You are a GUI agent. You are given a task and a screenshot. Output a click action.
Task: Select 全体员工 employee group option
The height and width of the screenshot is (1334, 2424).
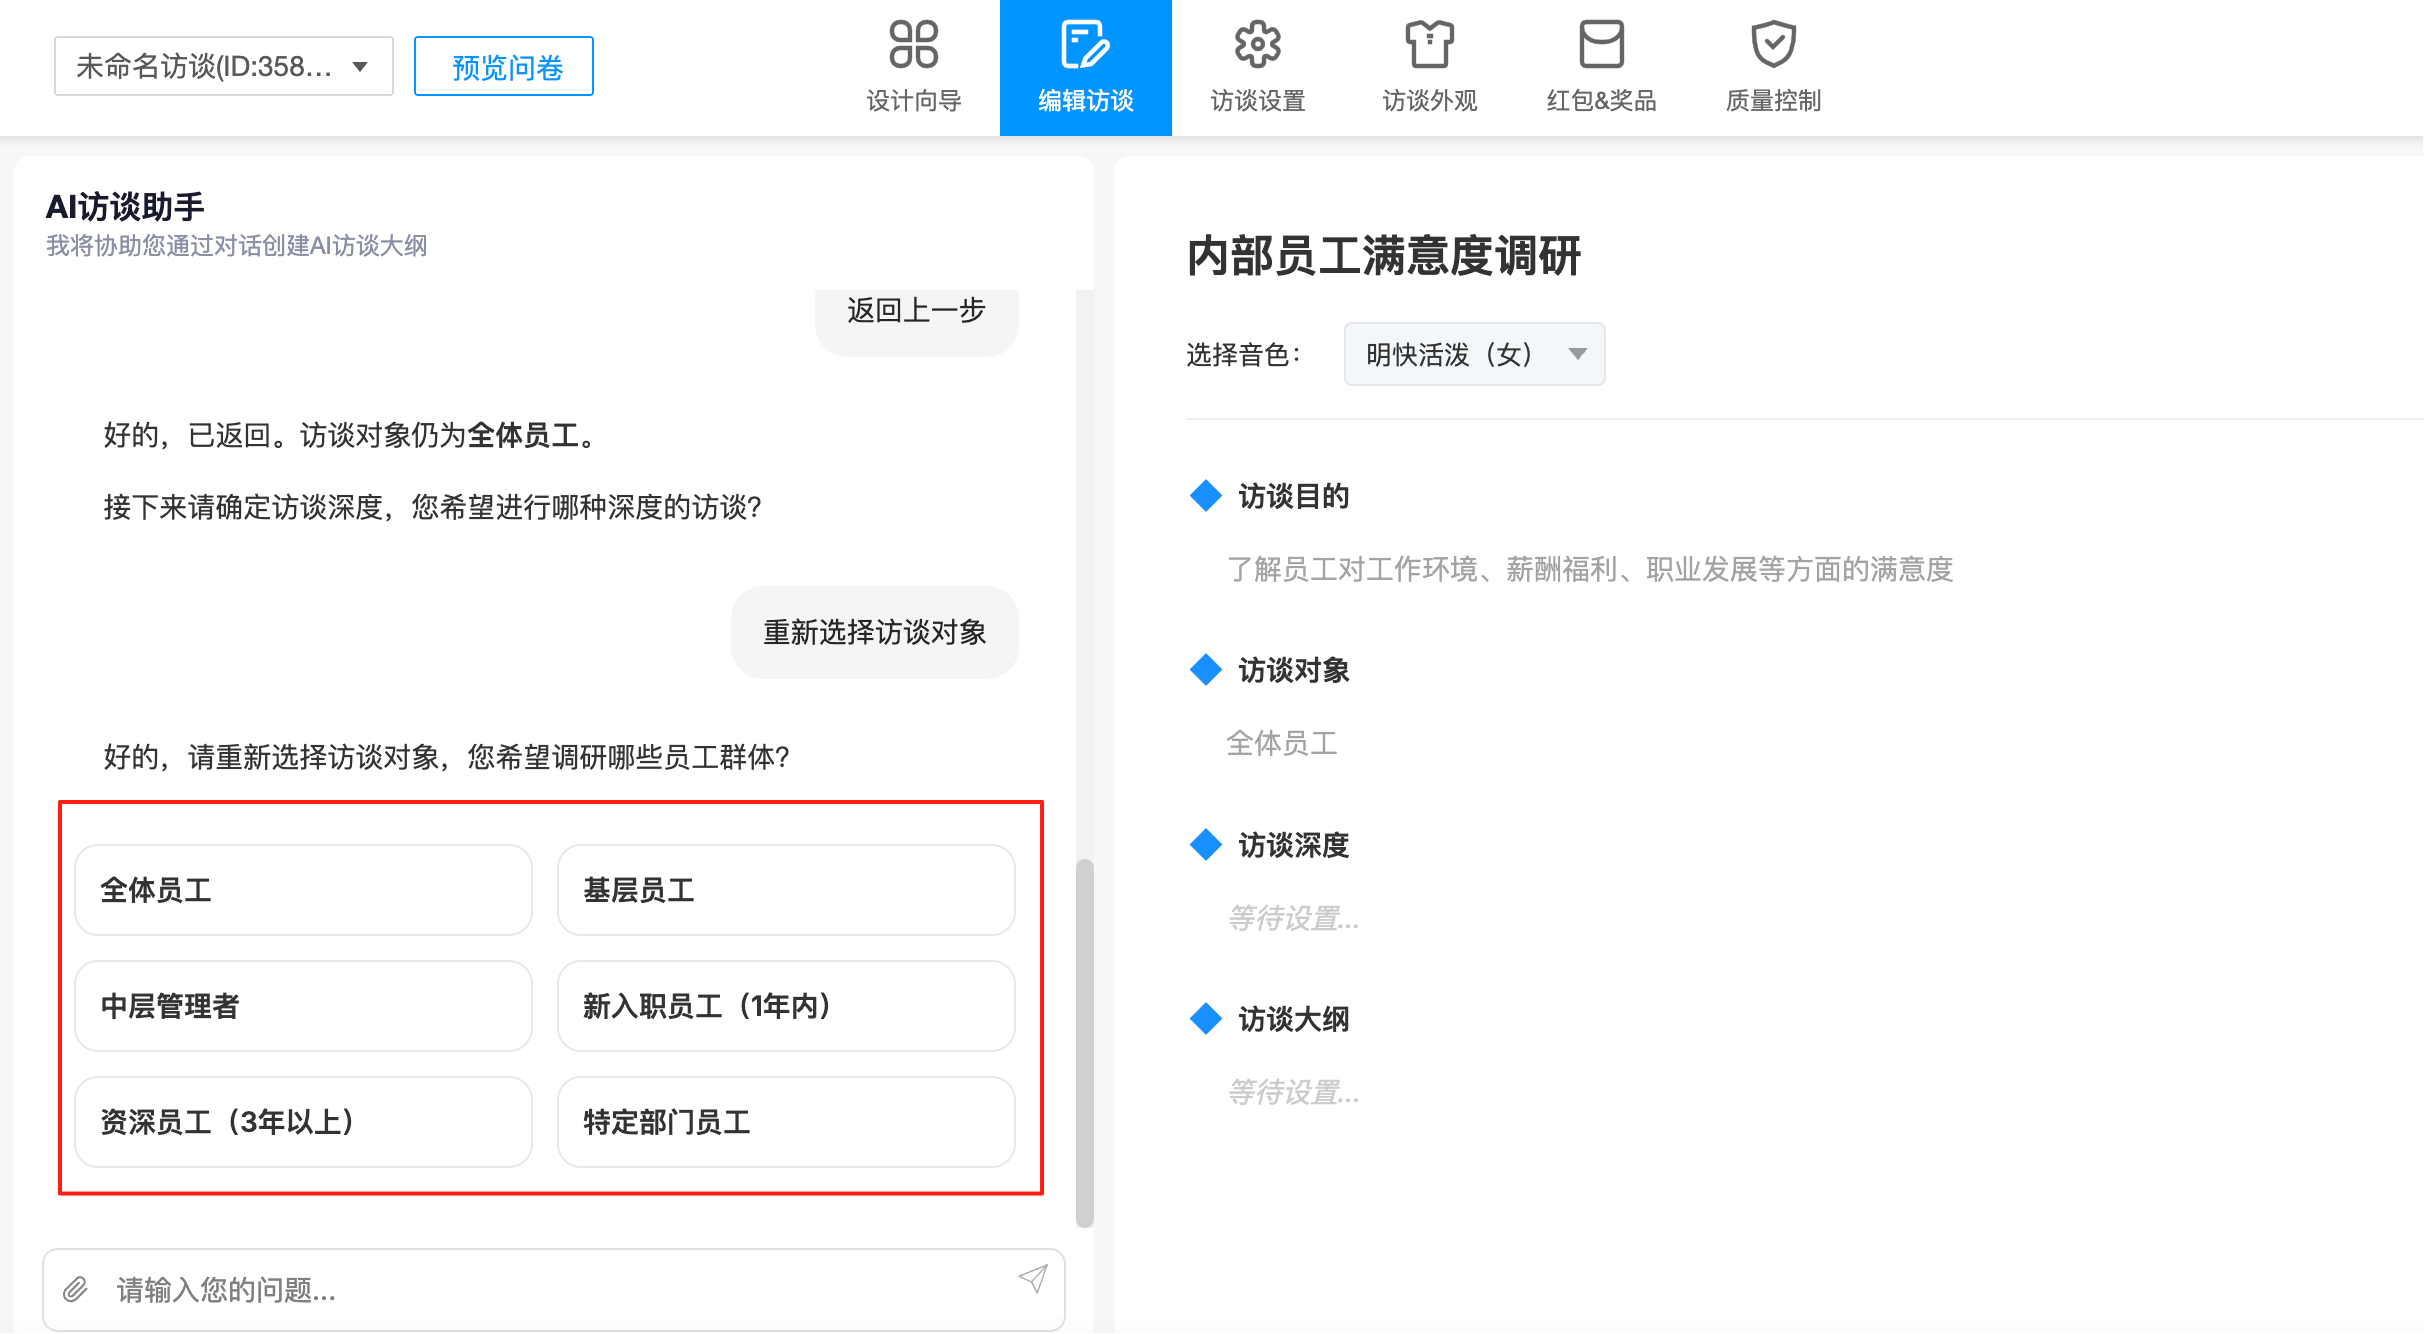coord(302,890)
